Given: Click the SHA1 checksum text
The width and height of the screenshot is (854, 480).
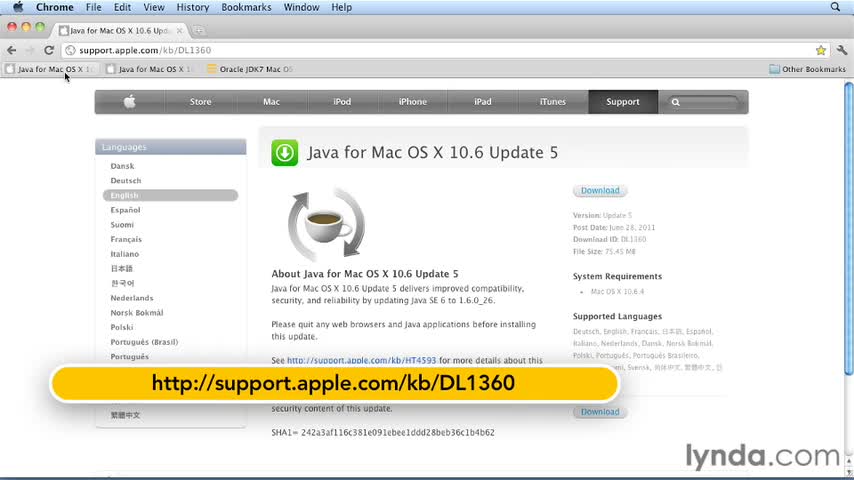Looking at the screenshot, I should [383, 432].
